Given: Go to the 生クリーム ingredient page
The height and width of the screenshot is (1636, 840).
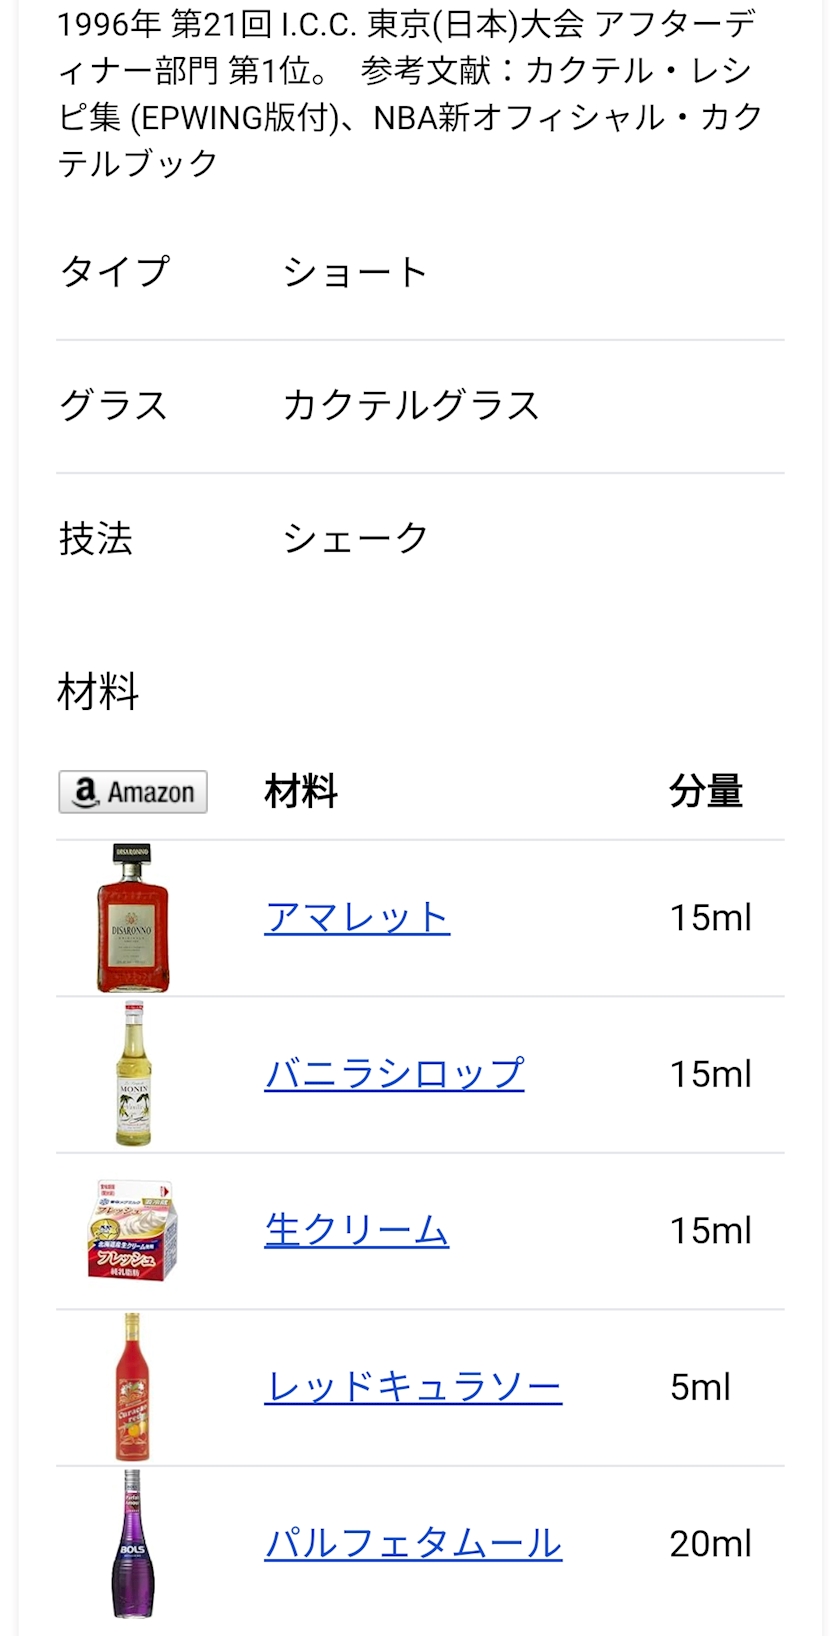Looking at the screenshot, I should coord(356,1231).
